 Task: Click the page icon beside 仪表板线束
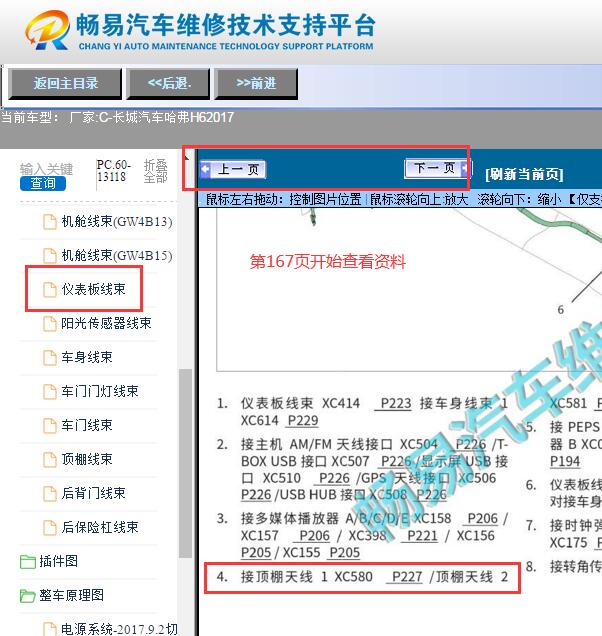(x=50, y=290)
